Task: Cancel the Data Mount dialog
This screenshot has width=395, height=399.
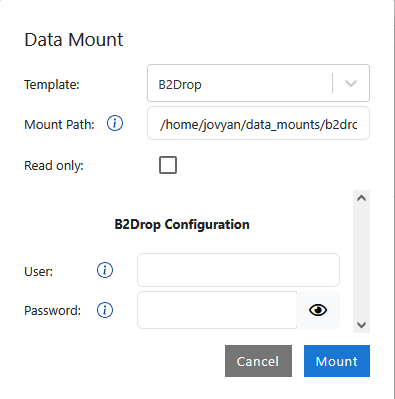Action: pyautogui.click(x=258, y=361)
